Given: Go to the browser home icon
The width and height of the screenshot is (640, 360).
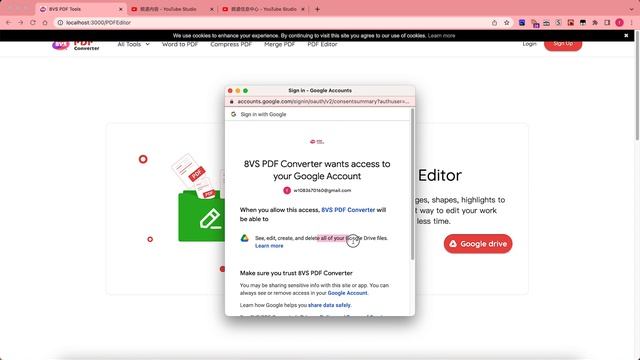Looking at the screenshot, I should [x=45, y=22].
